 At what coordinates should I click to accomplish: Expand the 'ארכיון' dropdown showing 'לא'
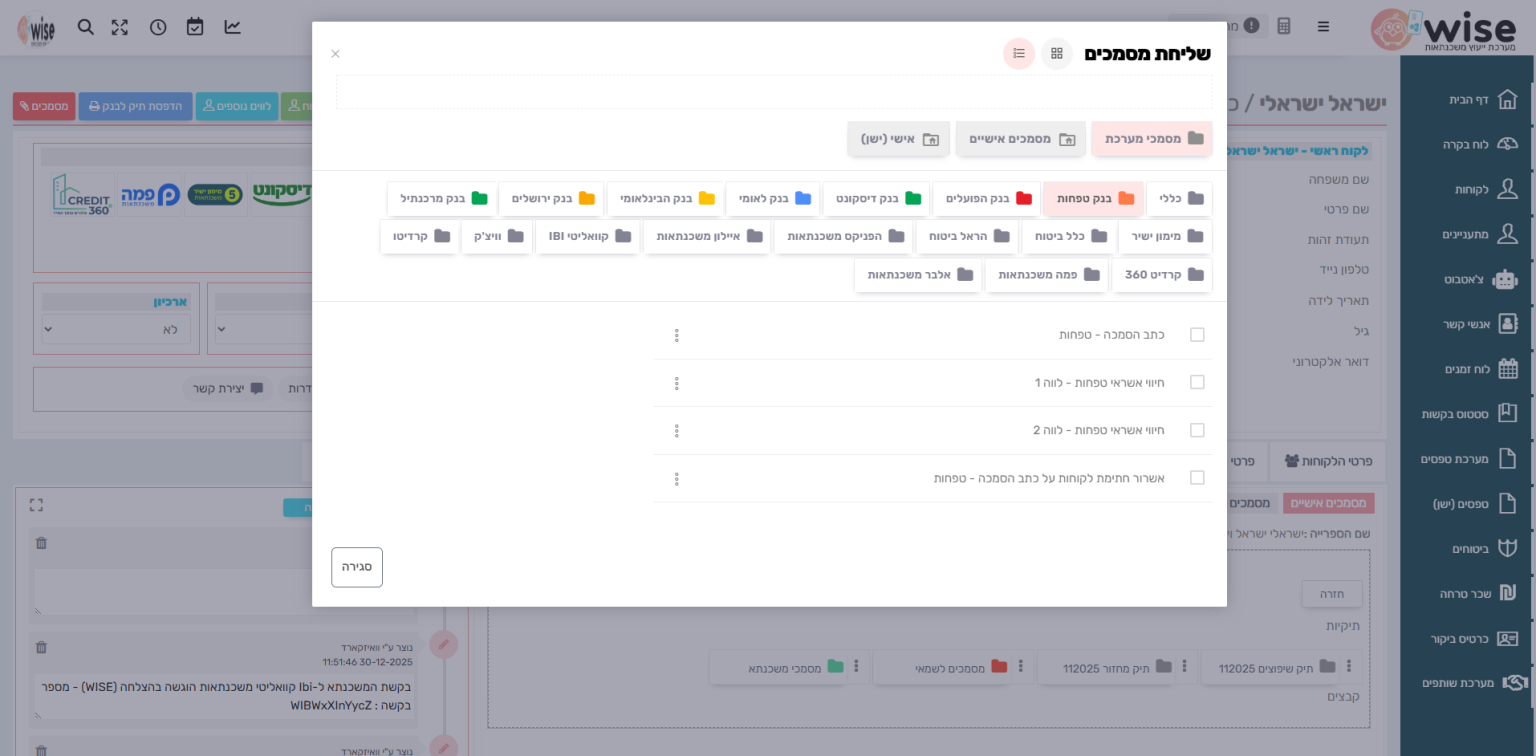tap(116, 330)
